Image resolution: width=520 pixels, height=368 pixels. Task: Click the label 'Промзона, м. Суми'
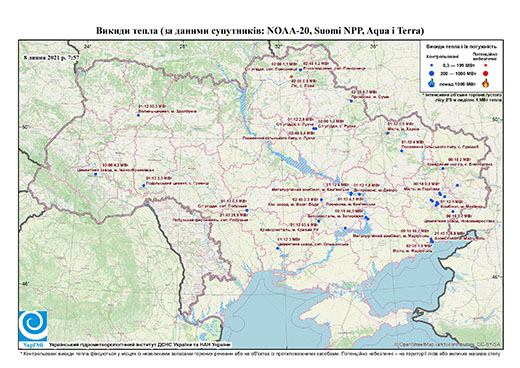pos(370,97)
